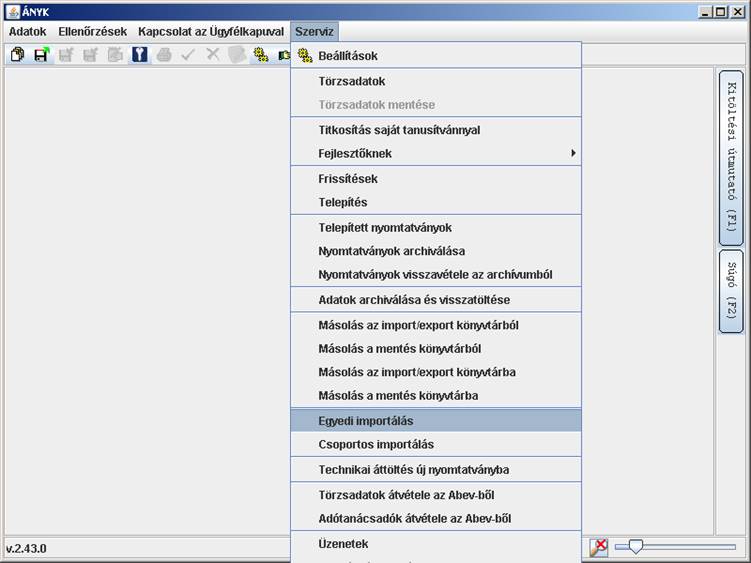
Task: Select Másolás a mentés könyvtárba
Action: click(436, 396)
